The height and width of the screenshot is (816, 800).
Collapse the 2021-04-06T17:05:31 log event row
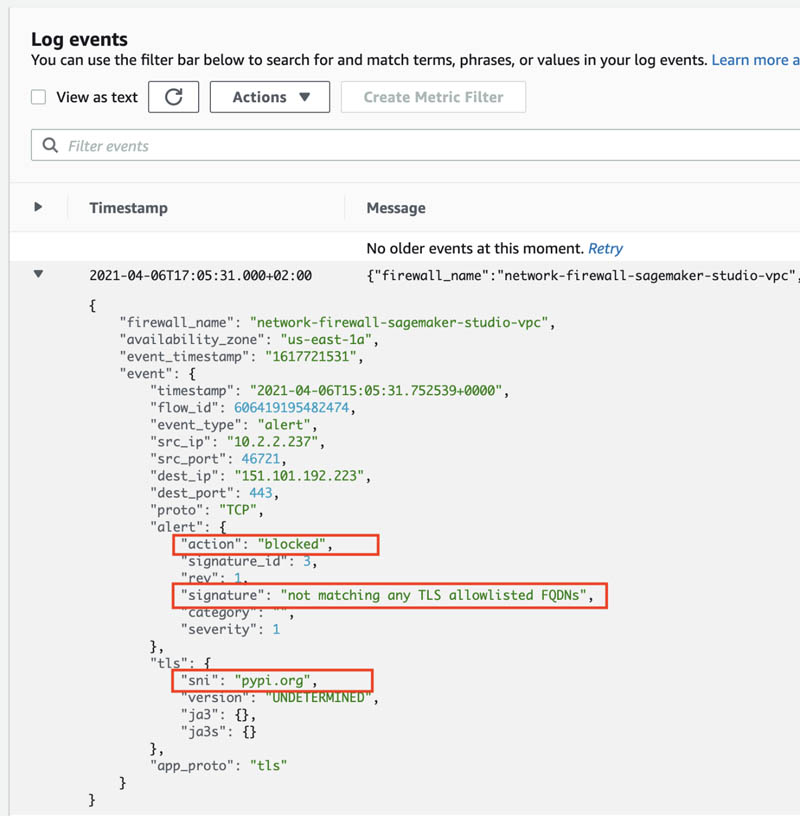pyautogui.click(x=38, y=274)
